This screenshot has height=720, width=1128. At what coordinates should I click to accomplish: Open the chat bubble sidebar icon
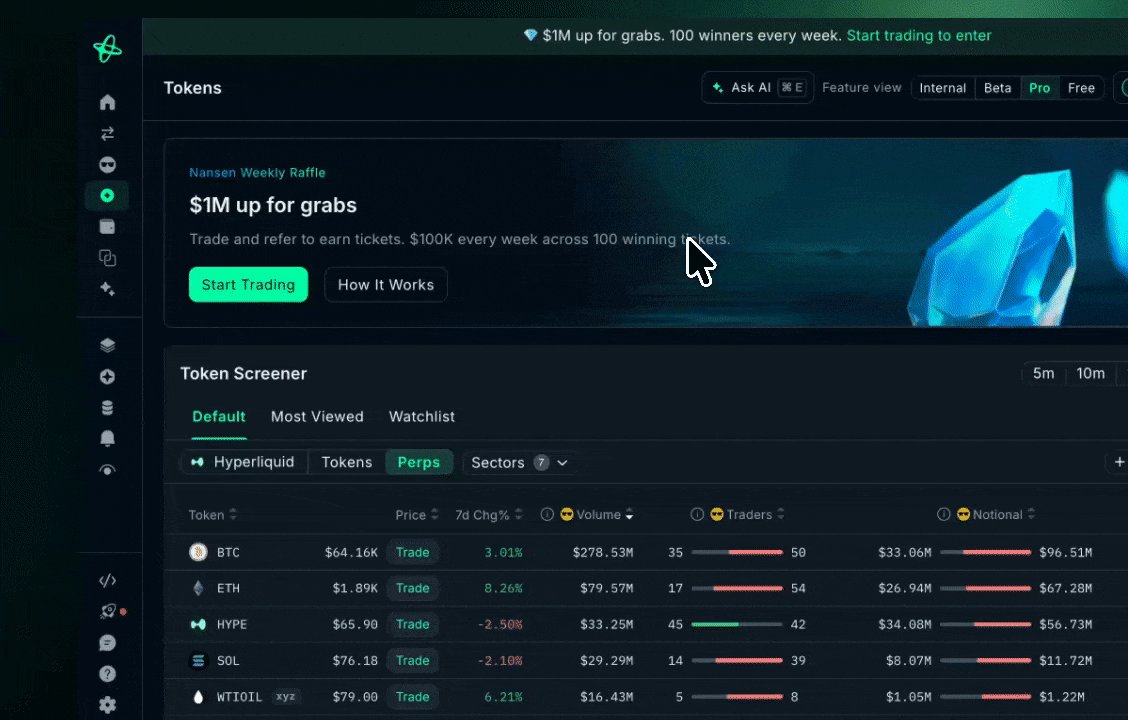pyautogui.click(x=107, y=642)
